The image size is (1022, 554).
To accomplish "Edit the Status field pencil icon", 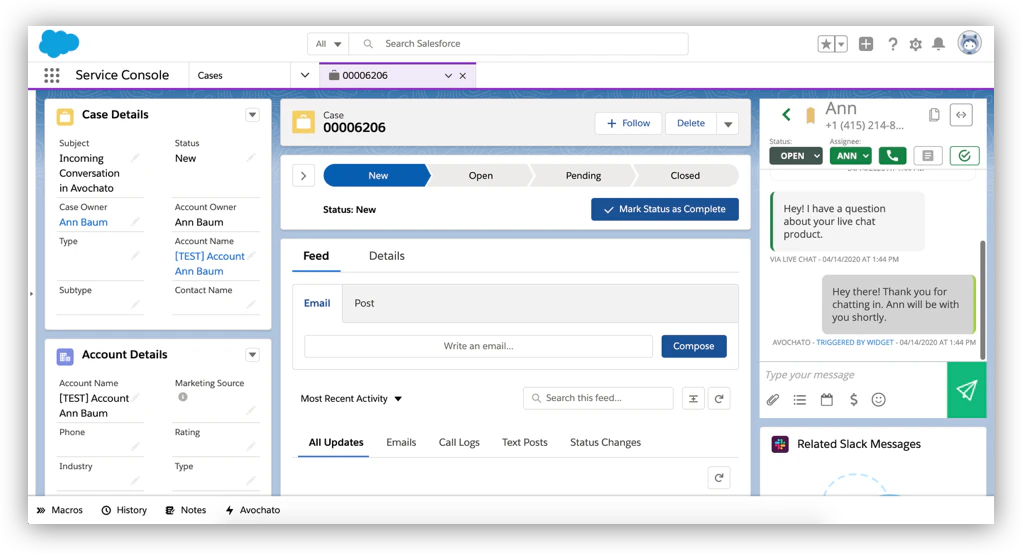I will click(251, 158).
